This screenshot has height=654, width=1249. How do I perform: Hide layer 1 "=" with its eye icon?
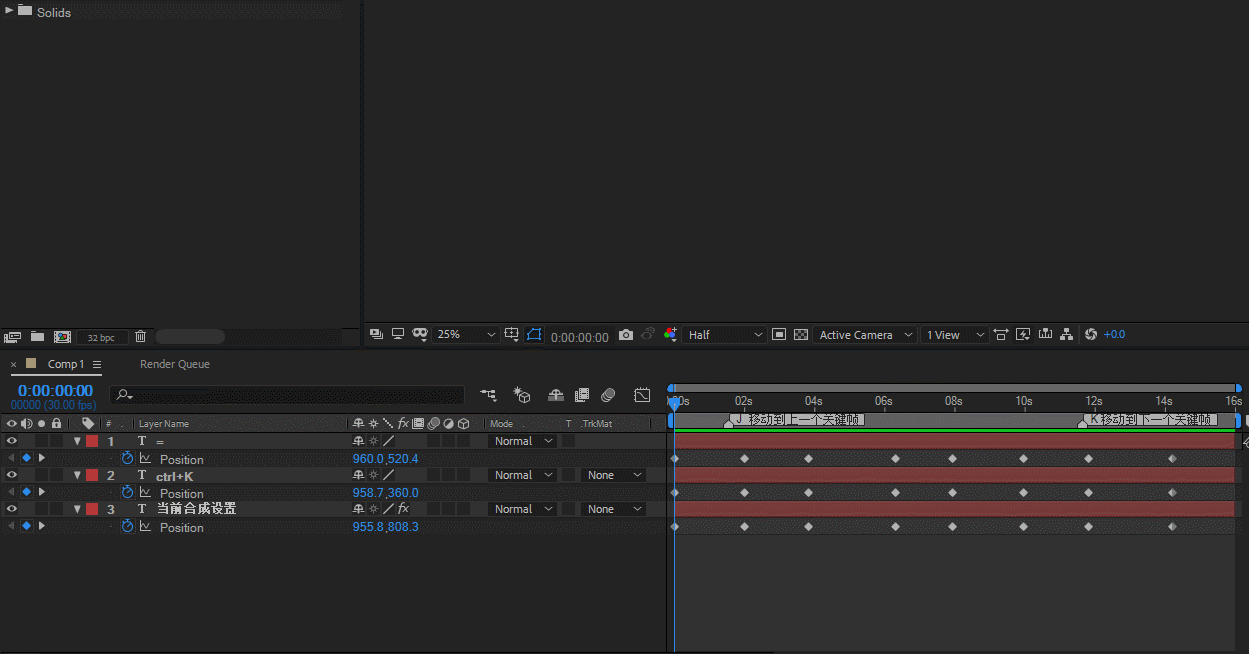pos(12,441)
